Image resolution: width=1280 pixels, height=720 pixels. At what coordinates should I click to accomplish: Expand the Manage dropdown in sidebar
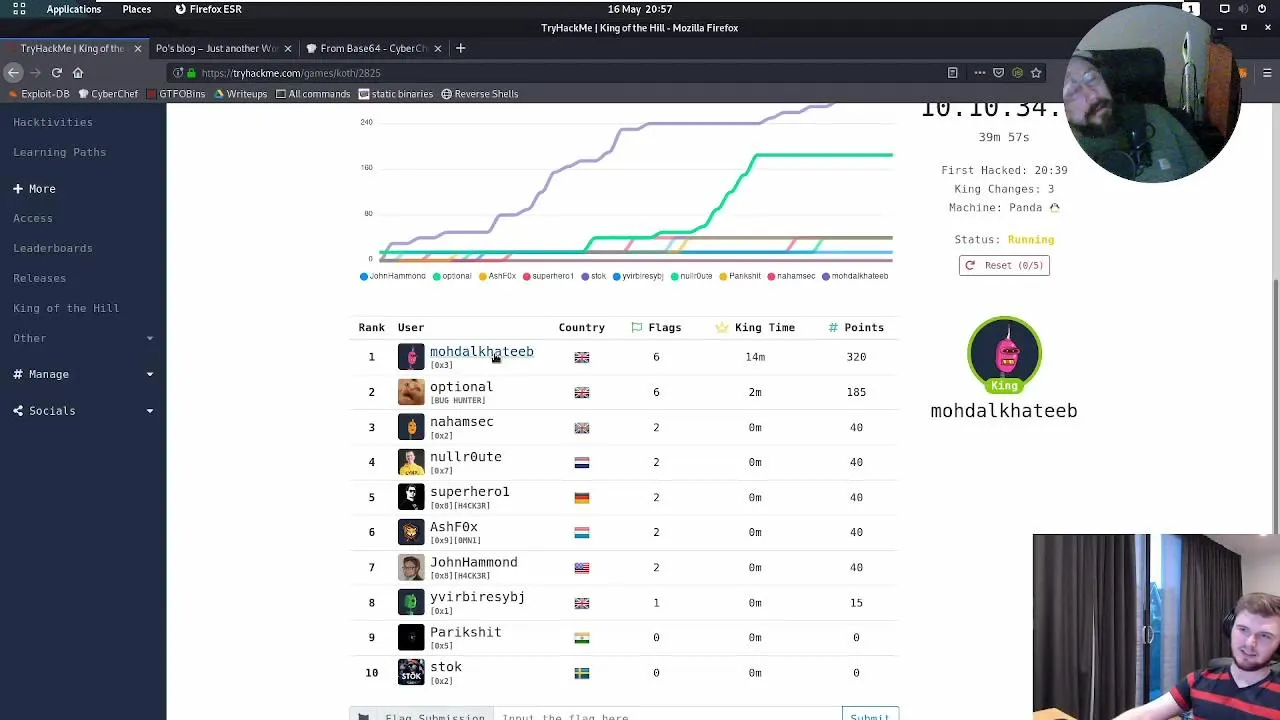(83, 374)
